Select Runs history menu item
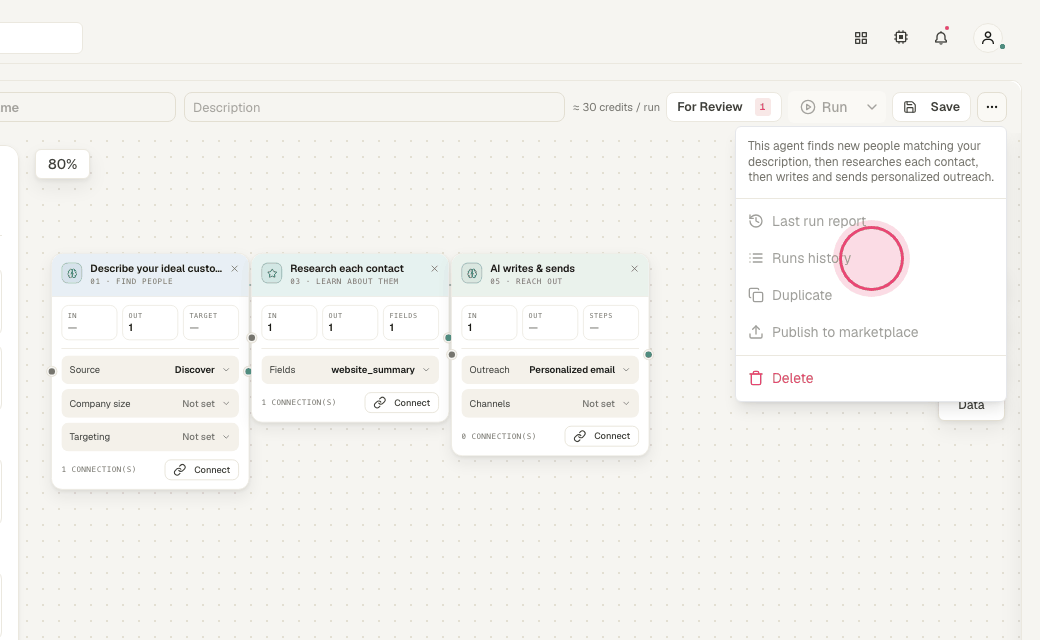Screen dimensions: 1040x640 click(x=871, y=258)
